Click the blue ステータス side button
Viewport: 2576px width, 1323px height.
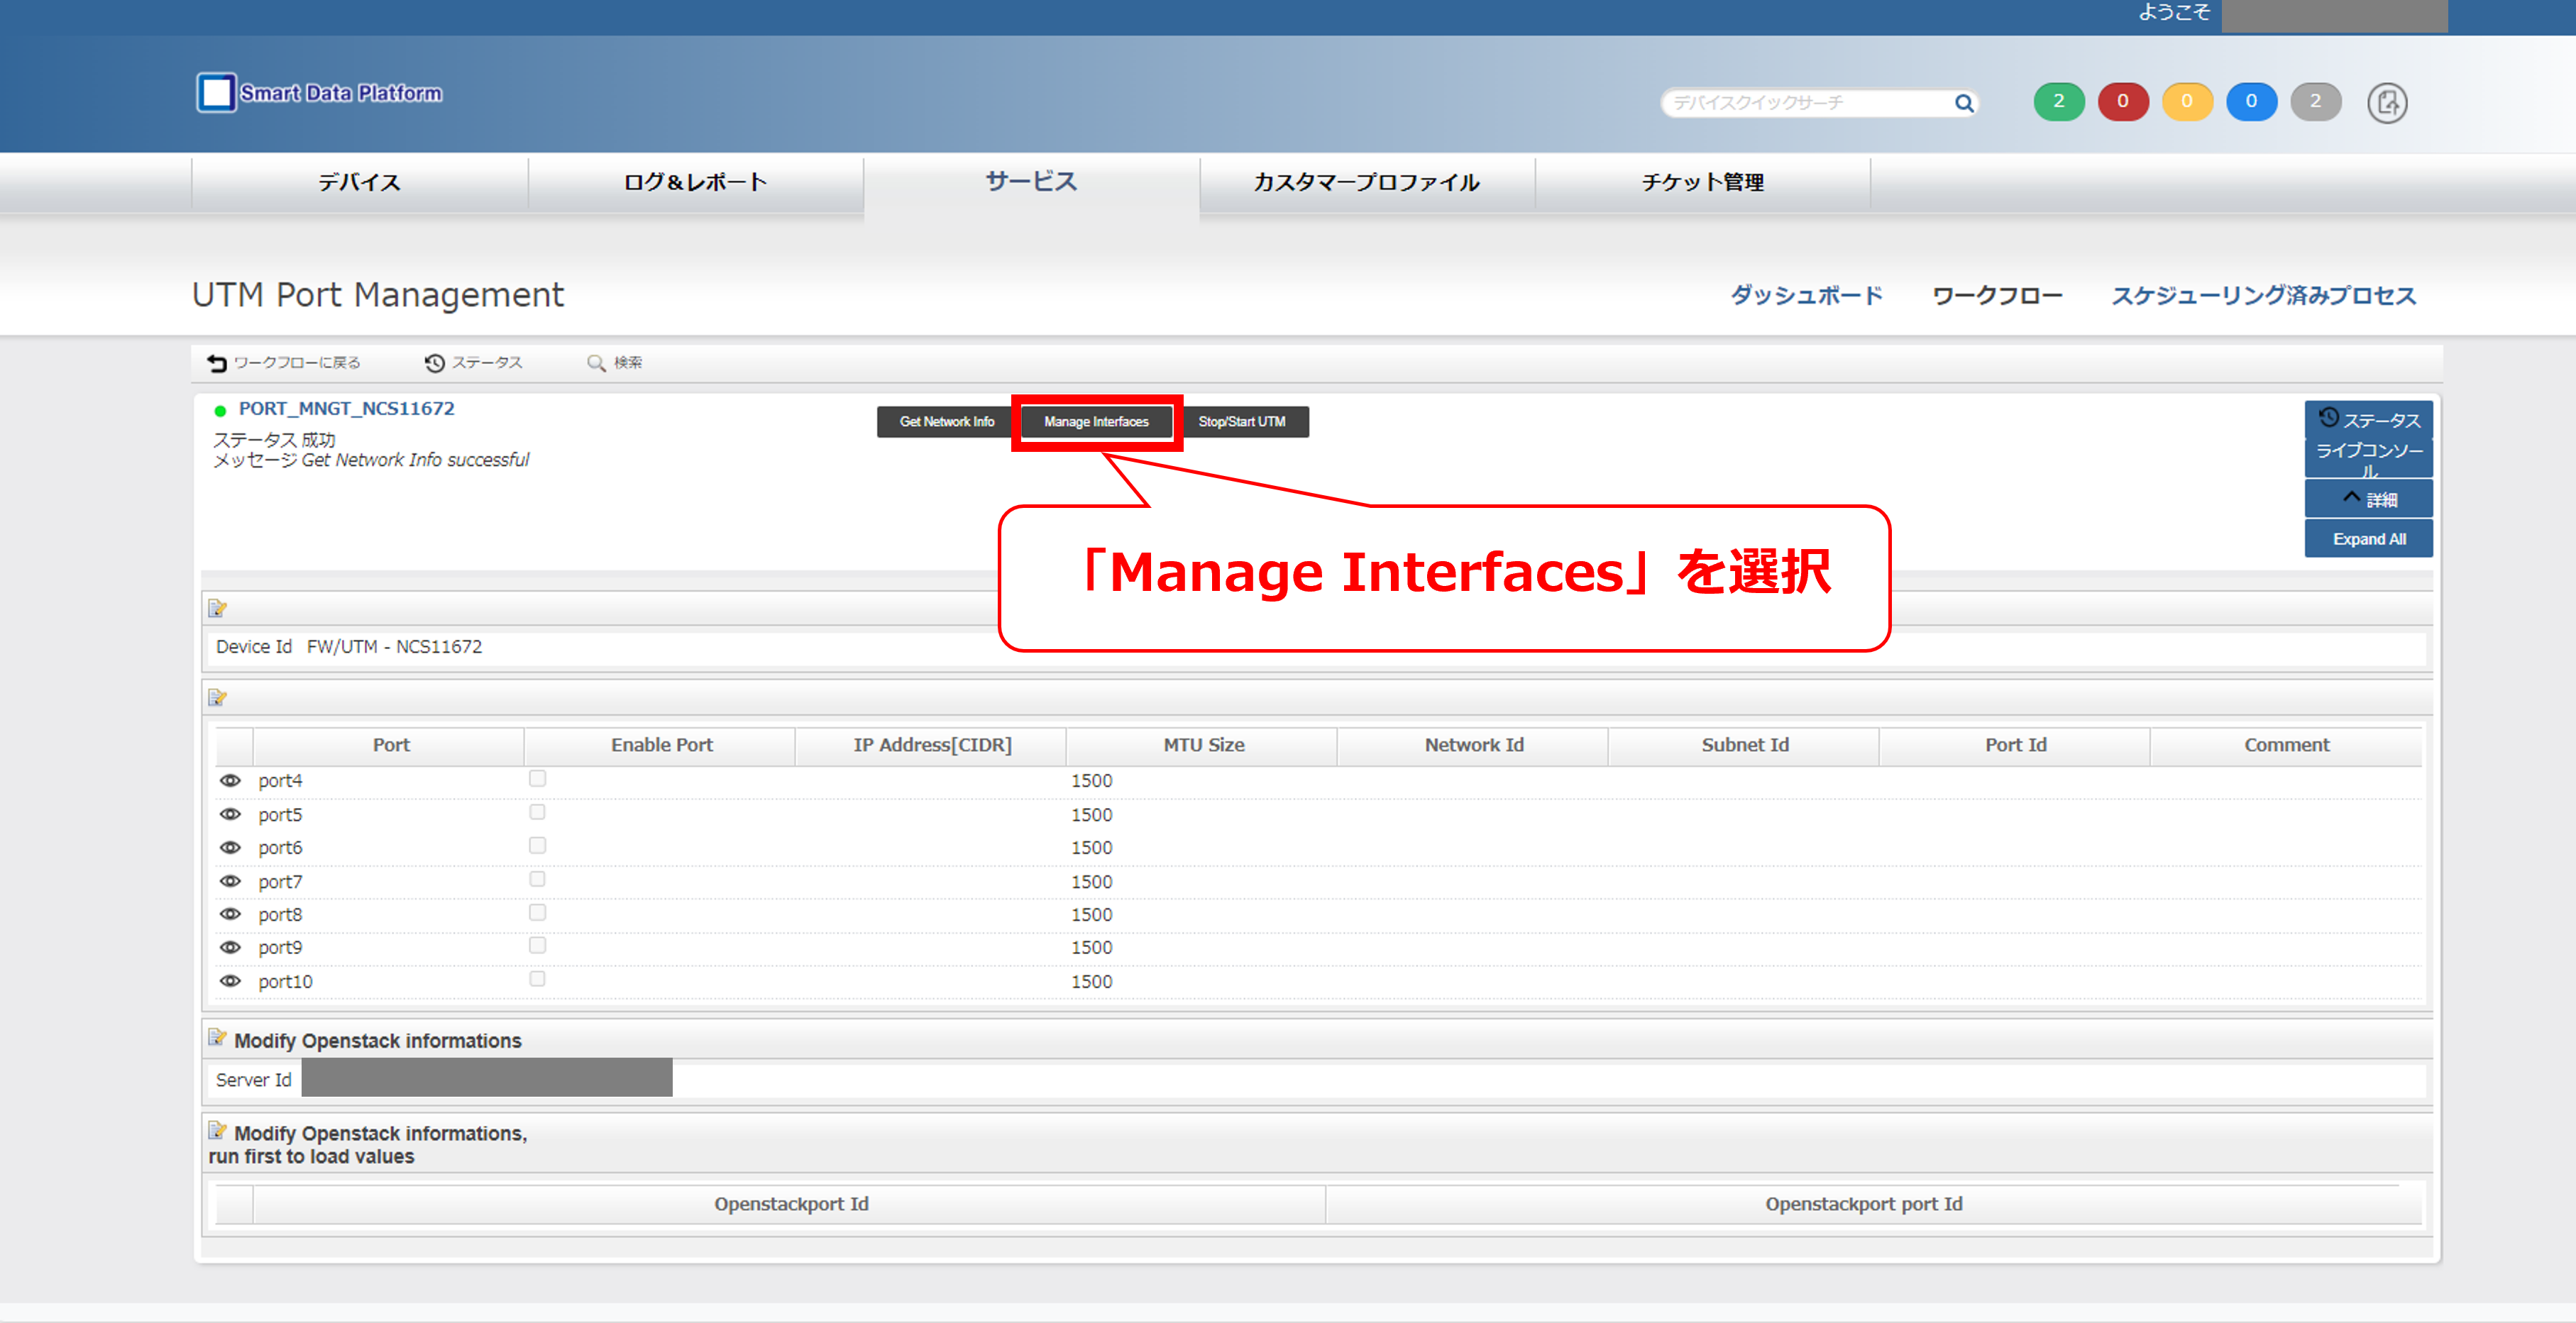point(2369,419)
